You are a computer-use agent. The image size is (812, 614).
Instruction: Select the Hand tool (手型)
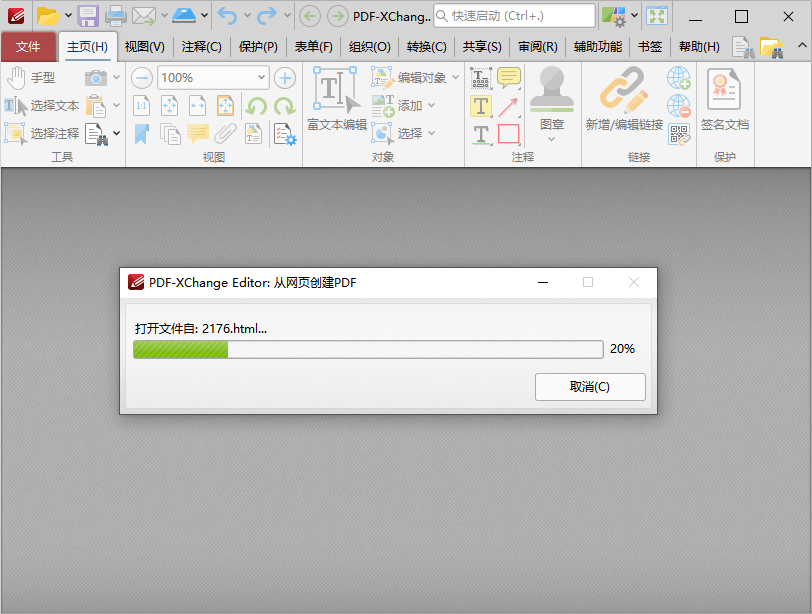30,76
